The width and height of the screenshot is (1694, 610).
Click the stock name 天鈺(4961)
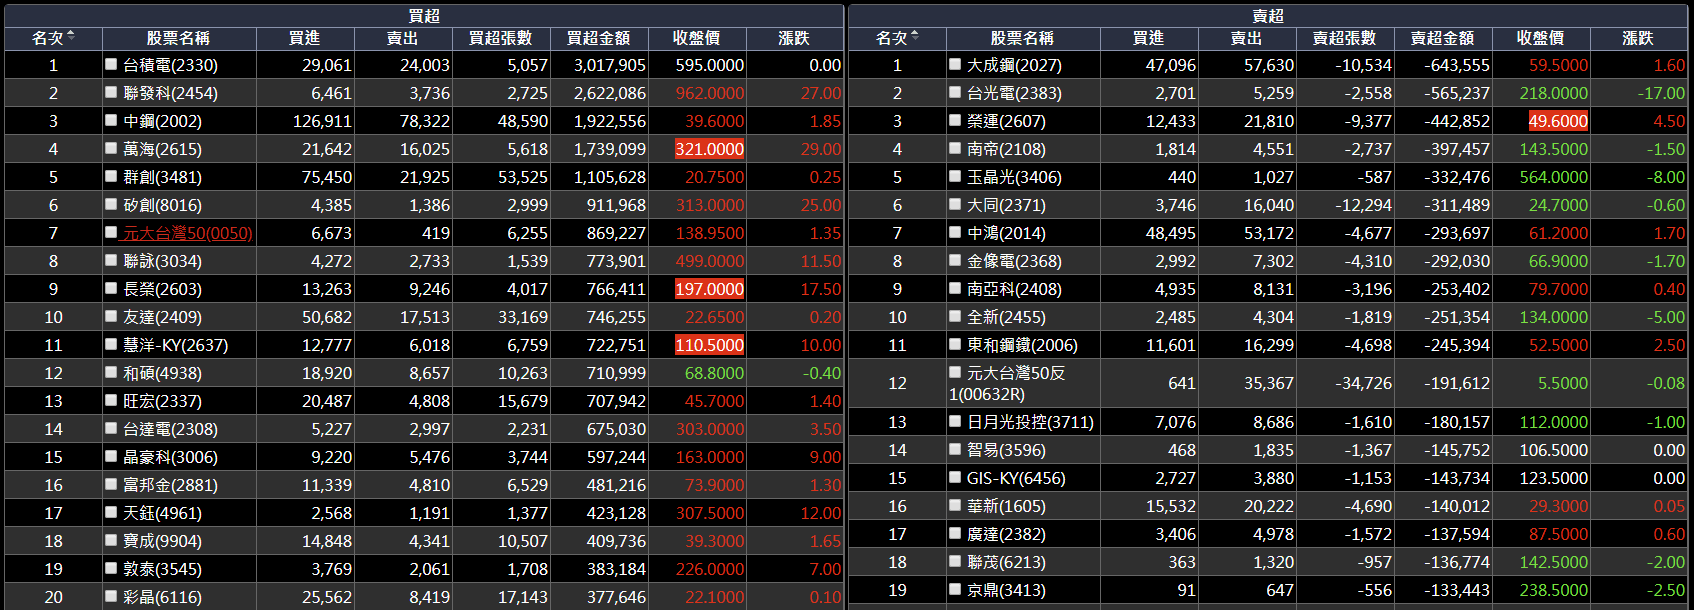[x=162, y=513]
